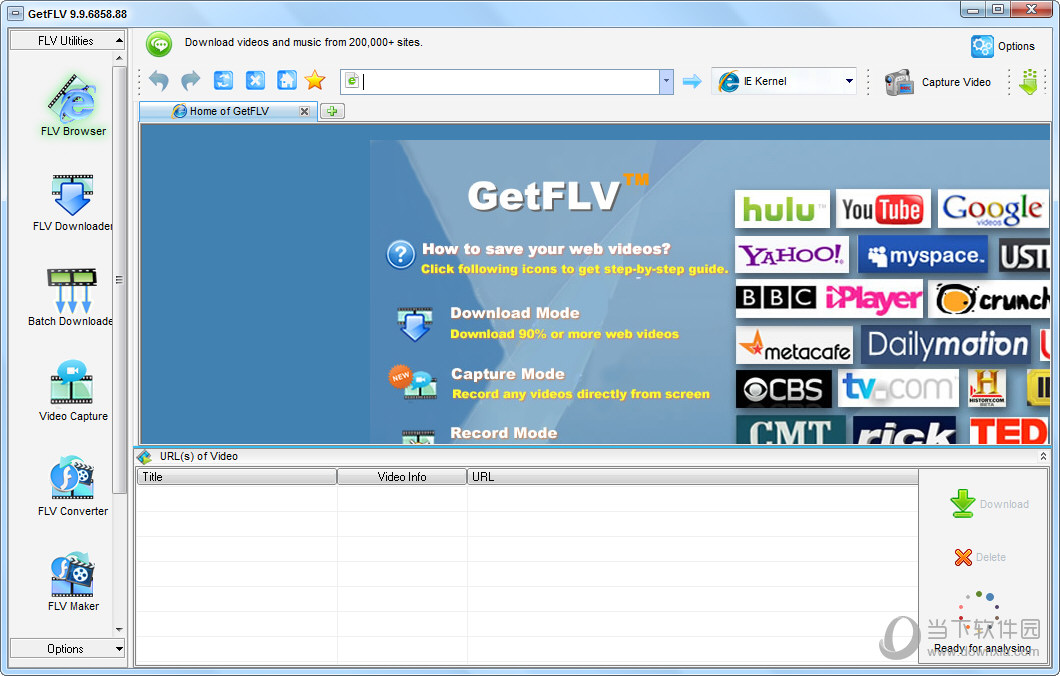
Task: Click the sidebar vertical scrollbar thumb
Action: [120, 280]
